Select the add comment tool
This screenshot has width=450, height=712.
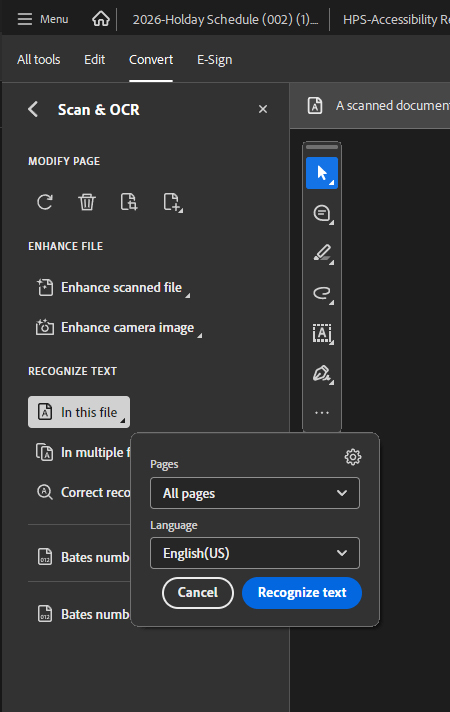[322, 213]
